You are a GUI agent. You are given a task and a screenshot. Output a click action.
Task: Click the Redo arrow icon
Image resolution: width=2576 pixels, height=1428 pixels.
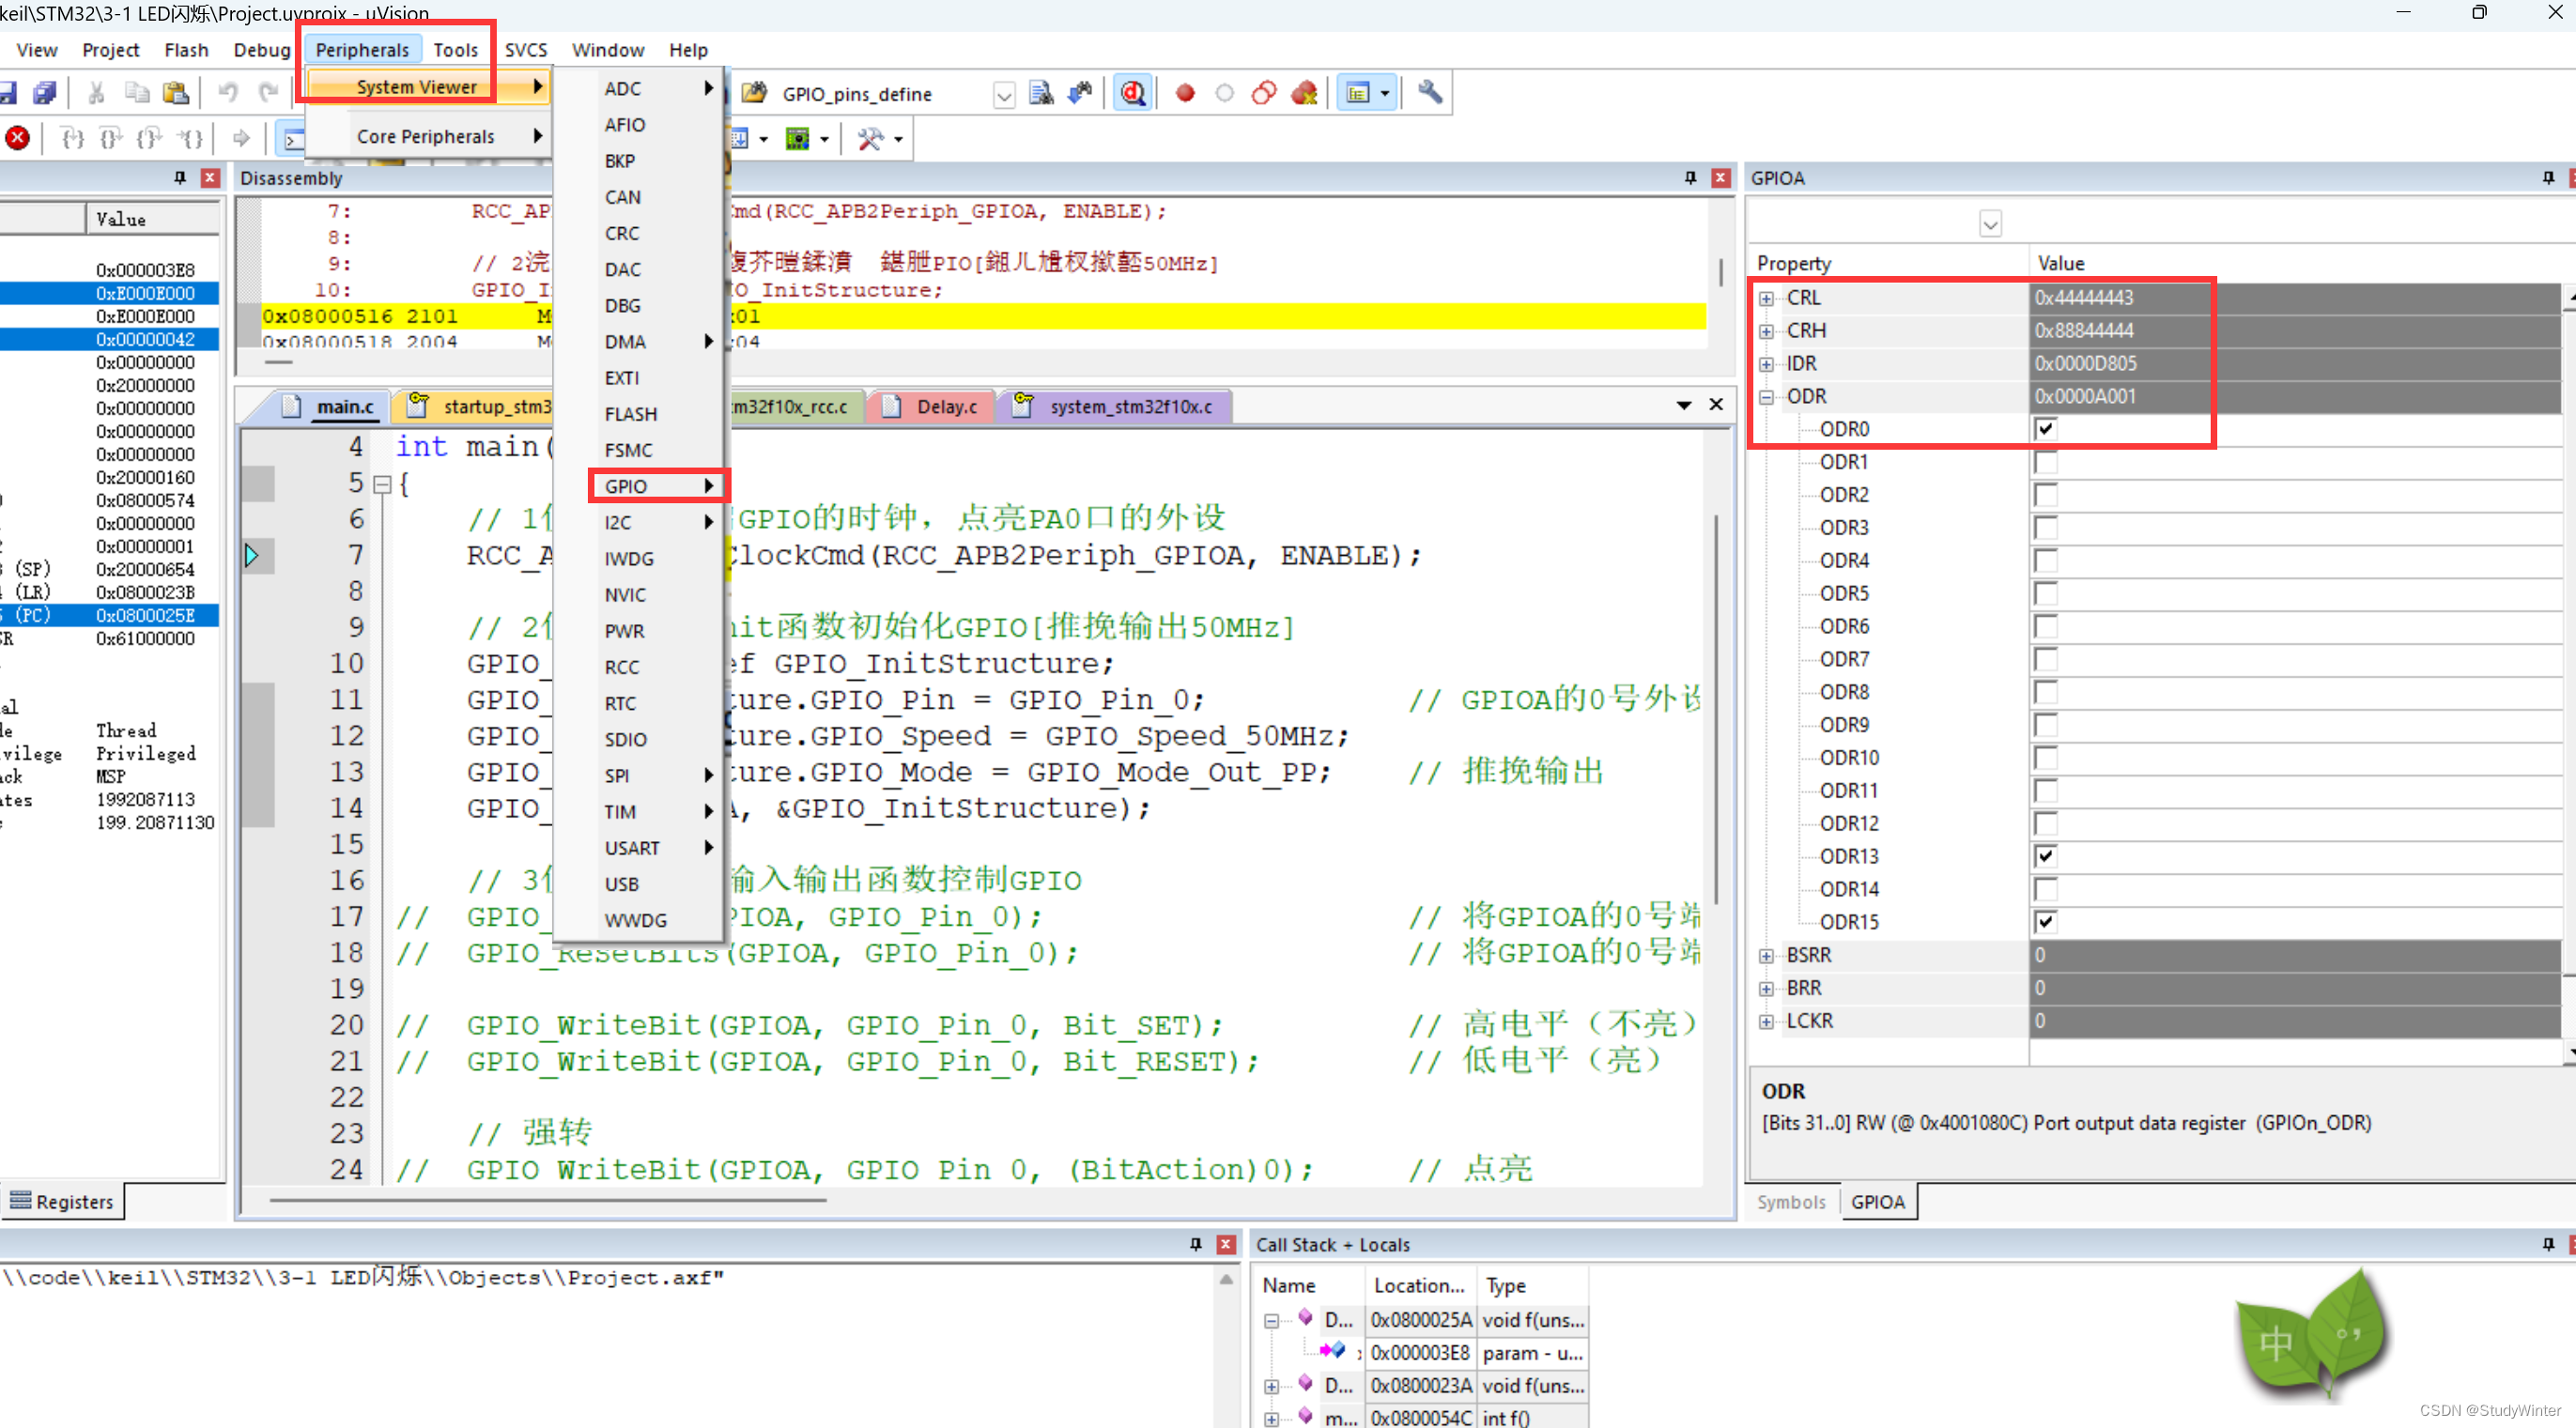[x=268, y=93]
